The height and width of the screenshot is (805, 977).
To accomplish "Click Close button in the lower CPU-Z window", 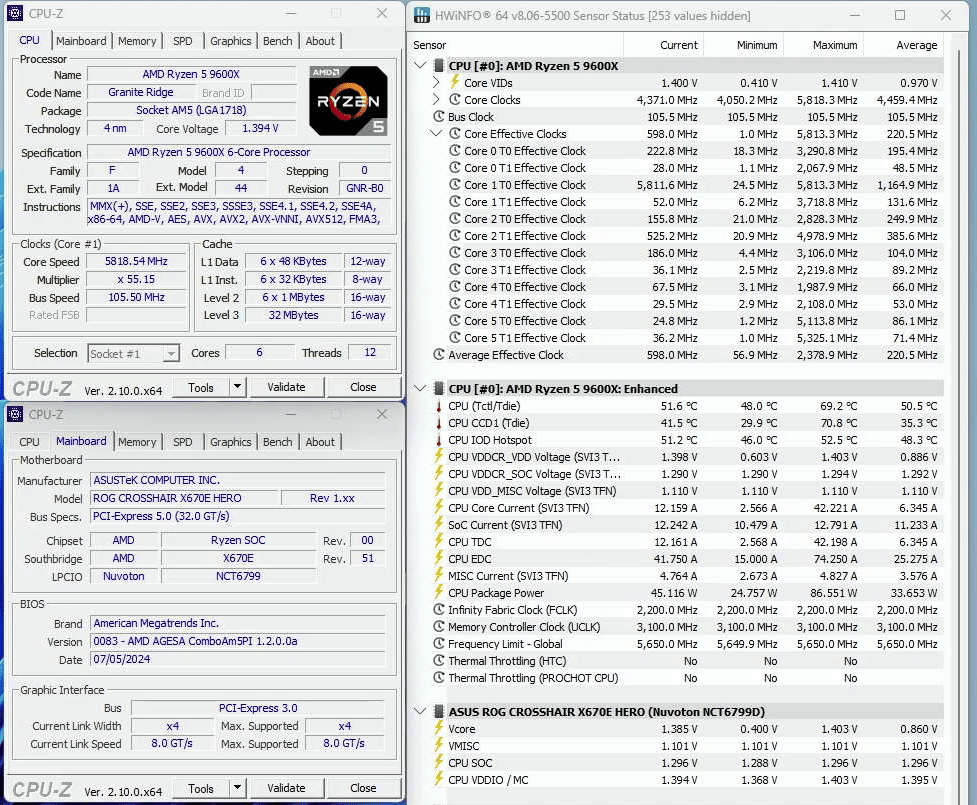I will pos(363,788).
